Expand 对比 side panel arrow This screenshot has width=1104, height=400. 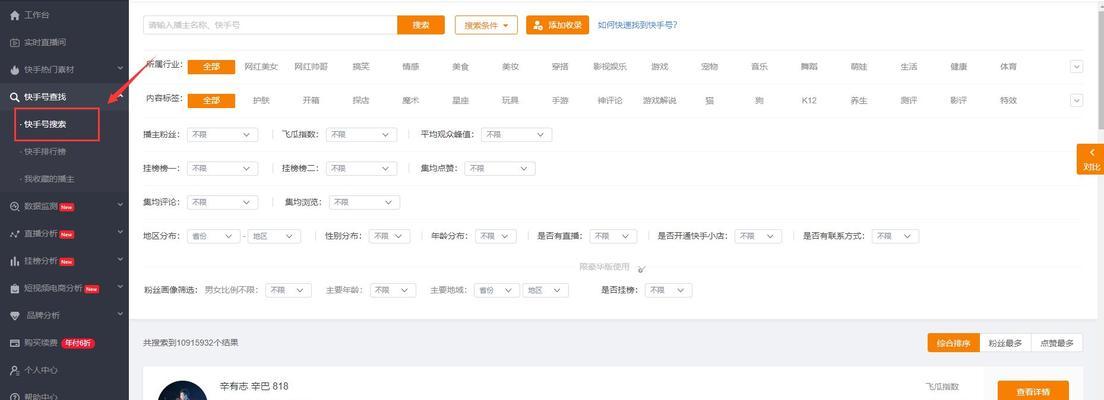[1091, 152]
